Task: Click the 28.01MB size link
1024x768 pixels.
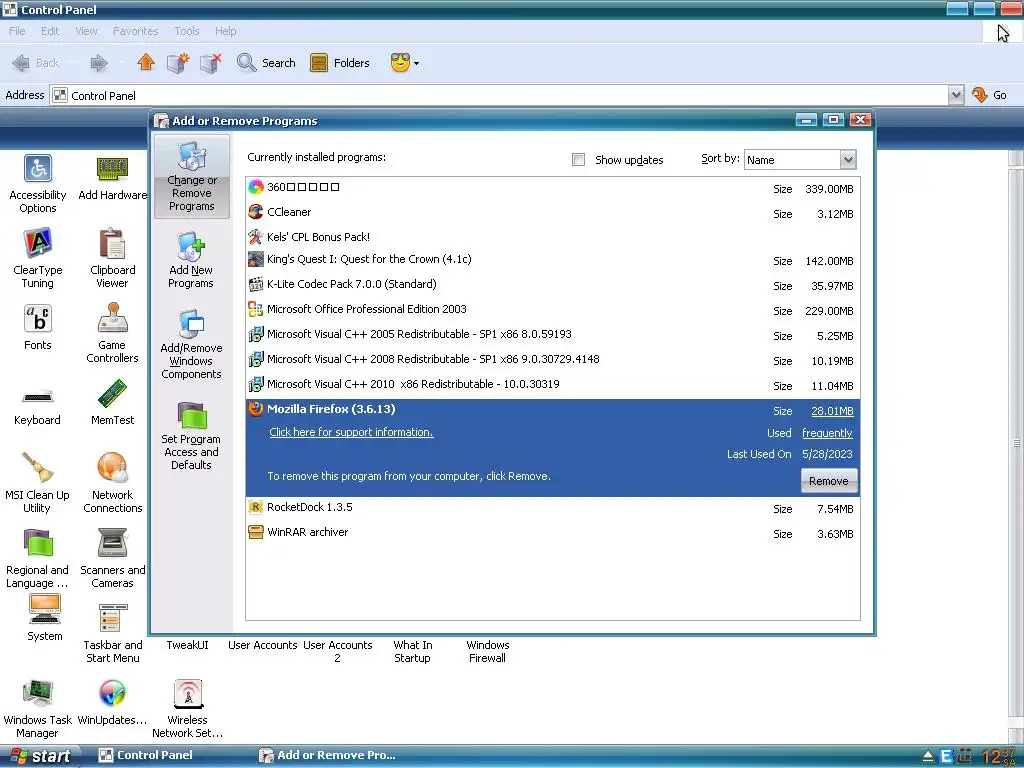Action: (x=832, y=411)
